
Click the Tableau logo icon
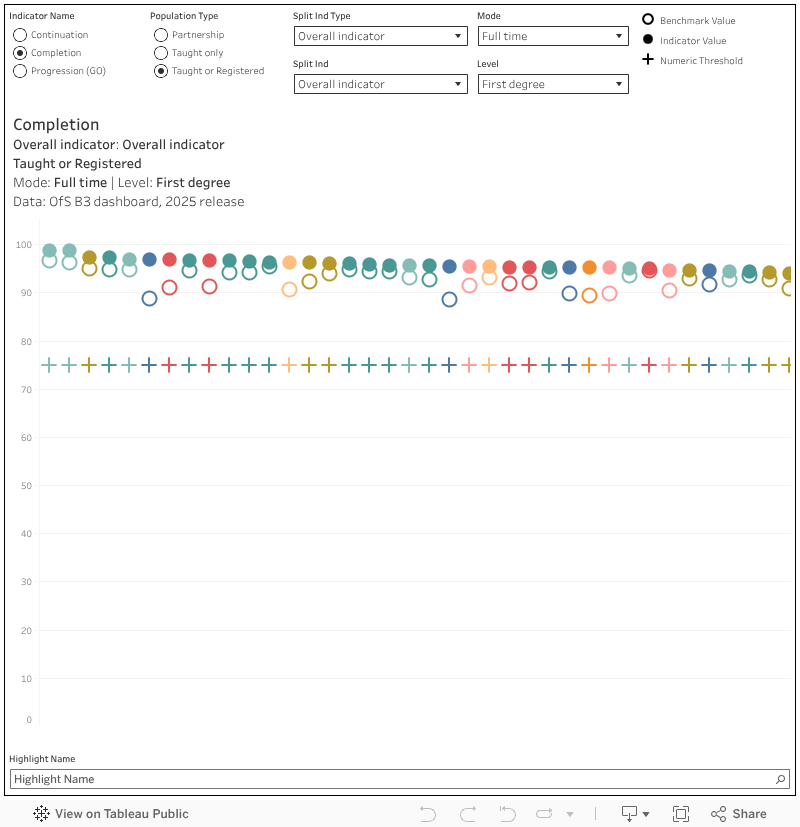point(42,813)
